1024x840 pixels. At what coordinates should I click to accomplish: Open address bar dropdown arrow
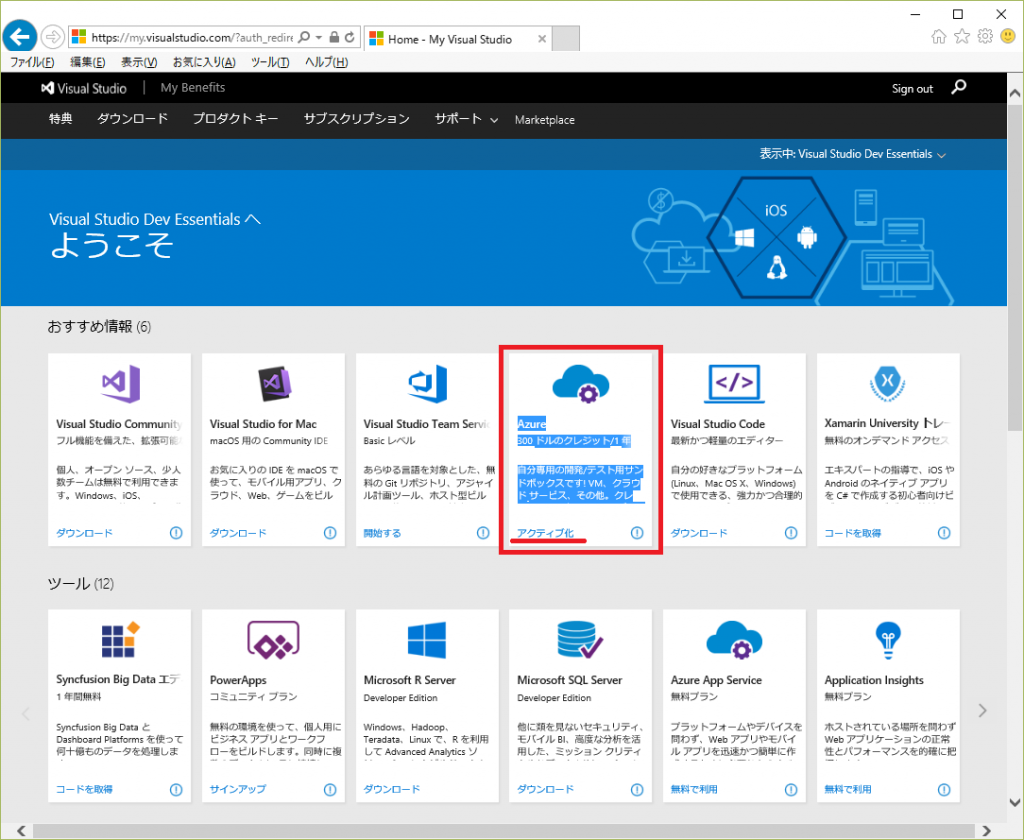pyautogui.click(x=319, y=37)
